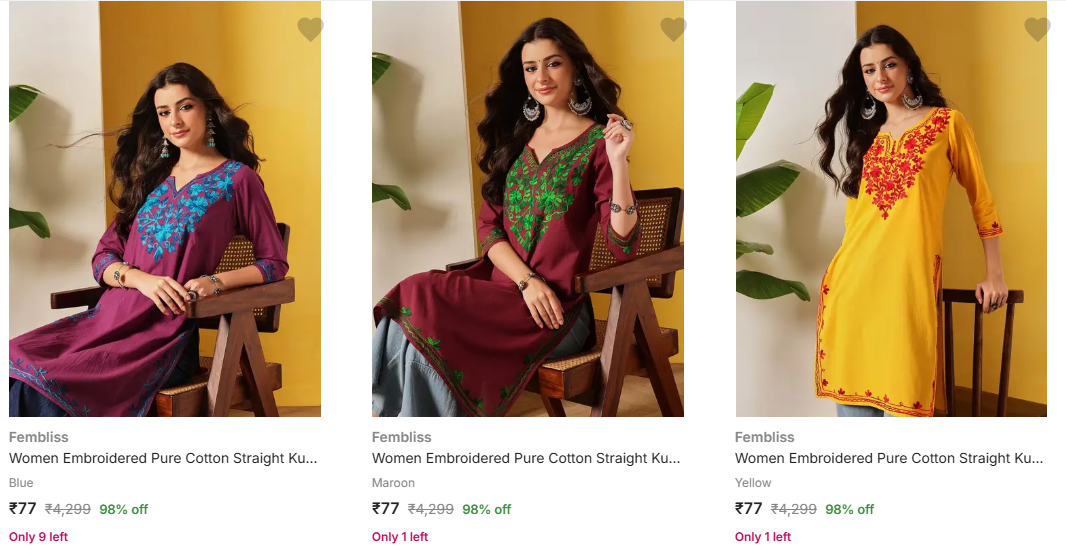
Task: Click the heart icon on the maroon kurta
Action: (673, 30)
